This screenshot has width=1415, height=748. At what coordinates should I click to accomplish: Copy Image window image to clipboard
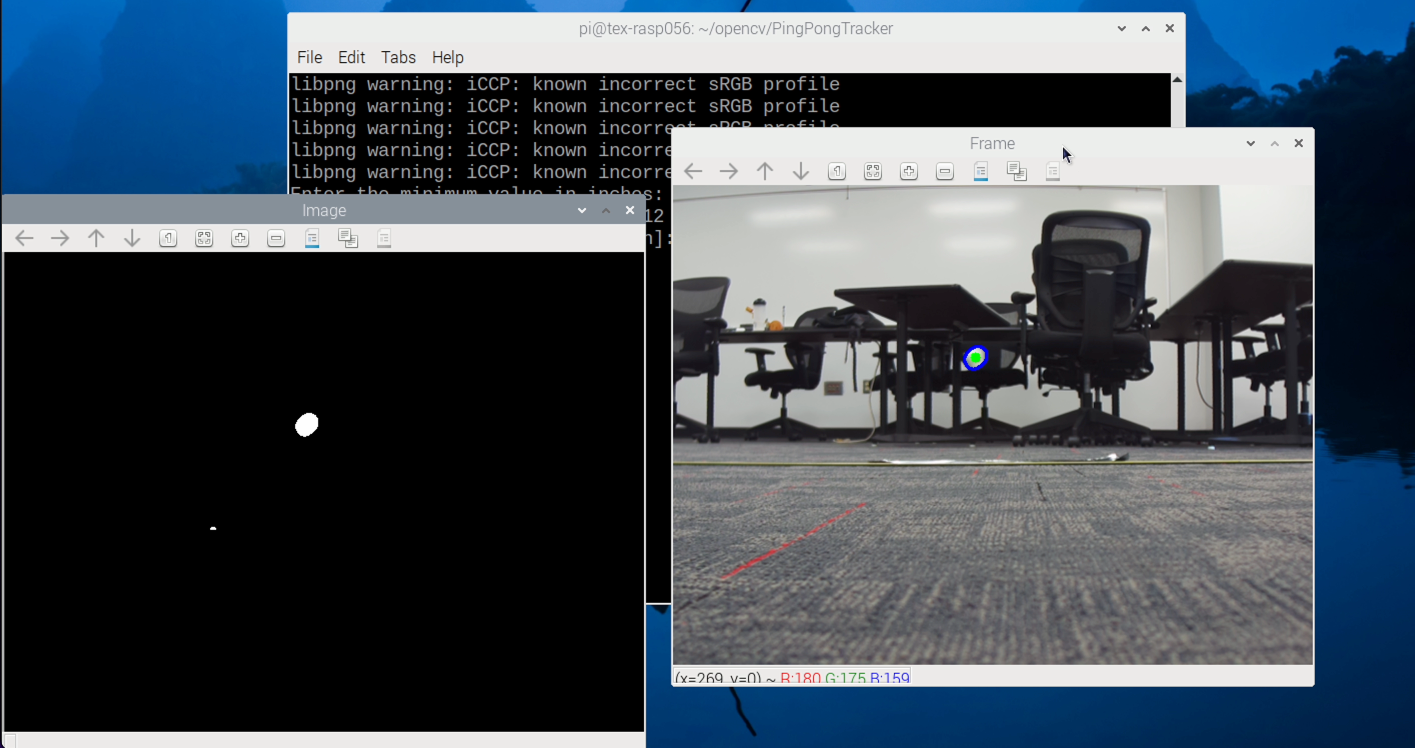[348, 238]
